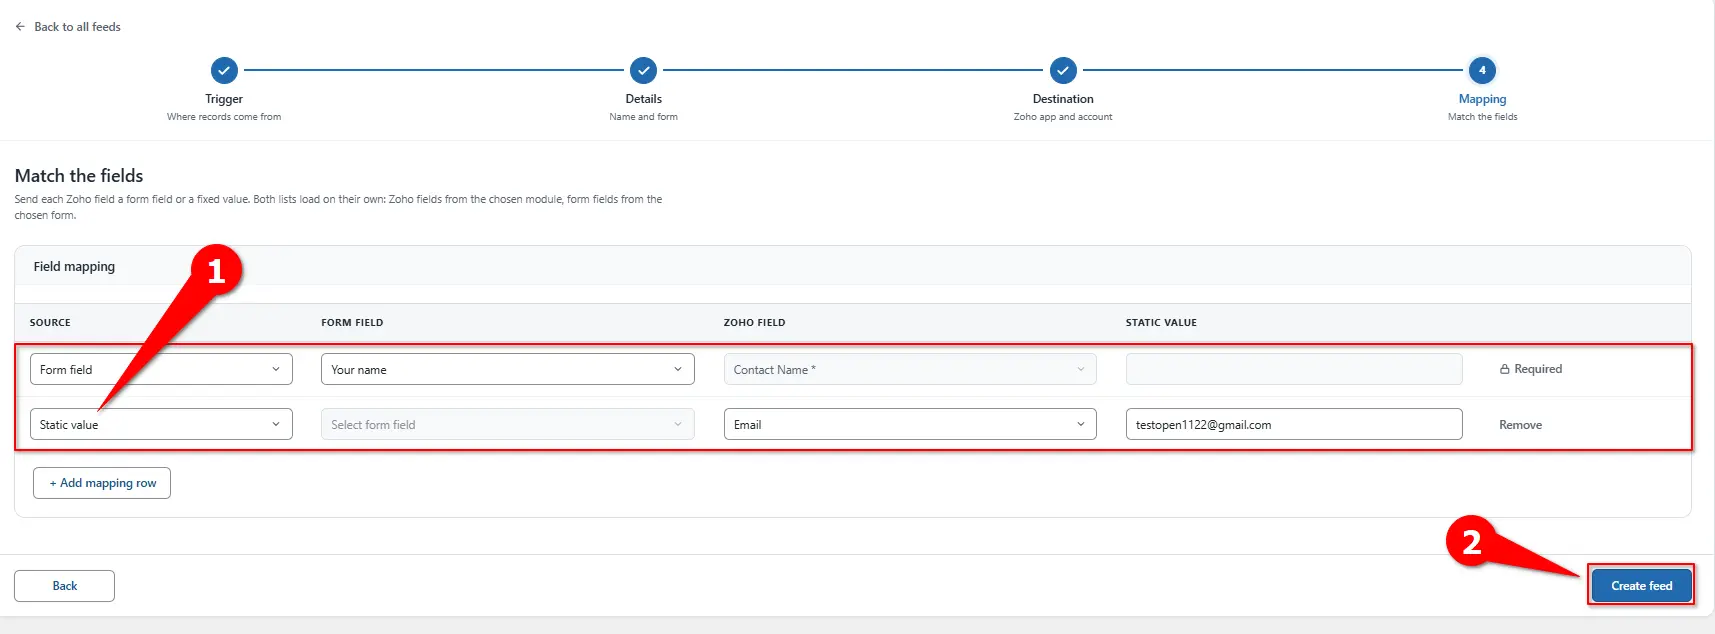Click the Trigger step checkmark circle
The image size is (1715, 634).
click(224, 71)
